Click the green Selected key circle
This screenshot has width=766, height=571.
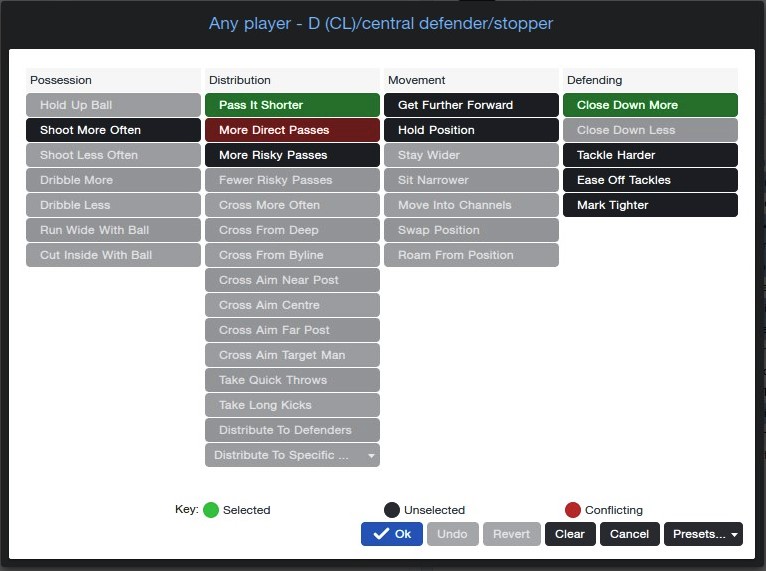tap(211, 510)
